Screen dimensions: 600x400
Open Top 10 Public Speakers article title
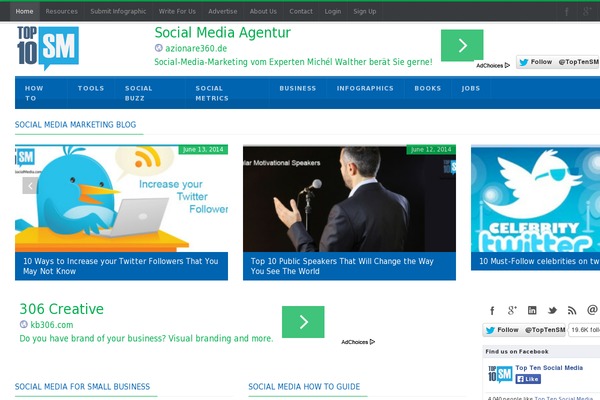pos(342,266)
